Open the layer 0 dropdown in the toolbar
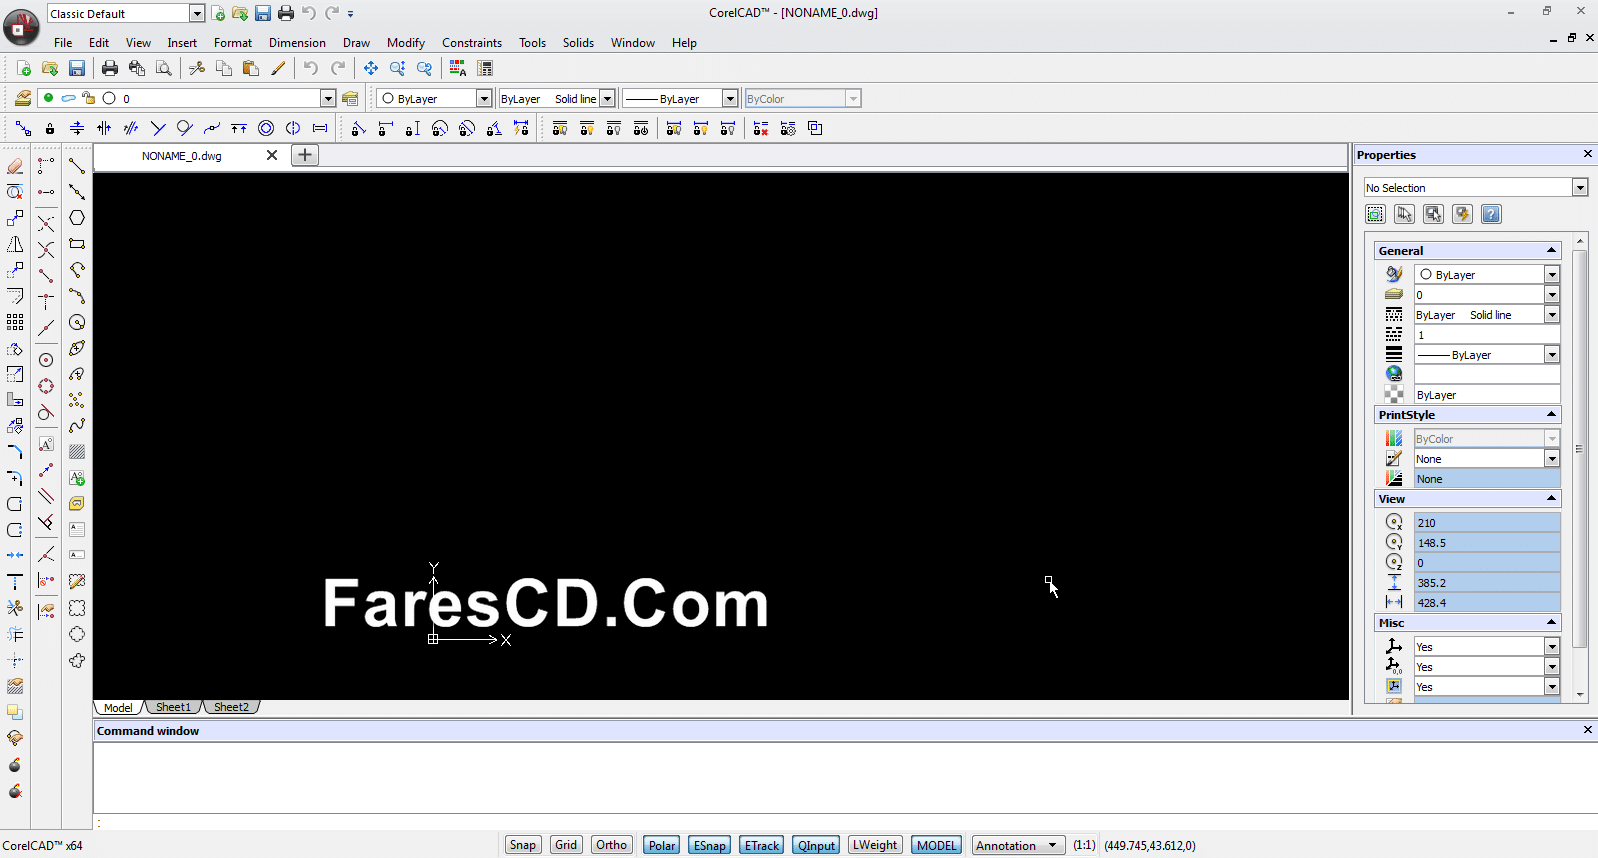Image resolution: width=1598 pixels, height=858 pixels. pyautogui.click(x=328, y=98)
